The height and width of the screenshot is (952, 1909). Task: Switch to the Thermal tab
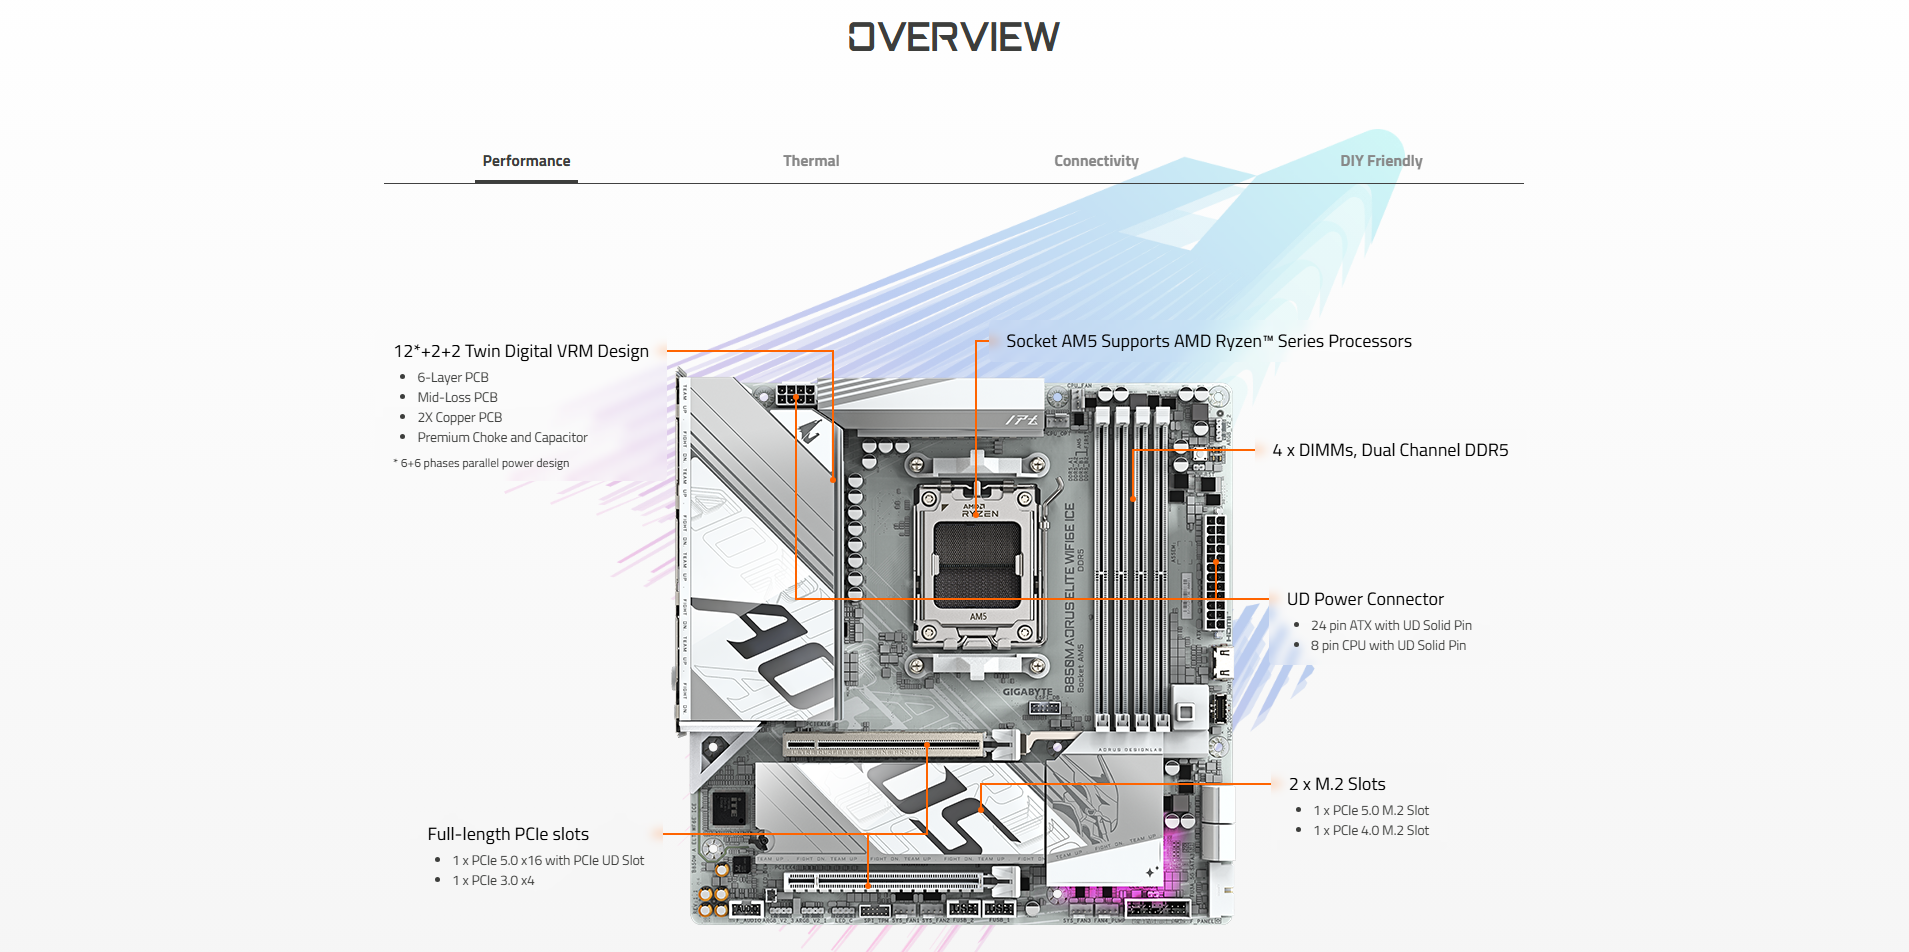tap(811, 161)
